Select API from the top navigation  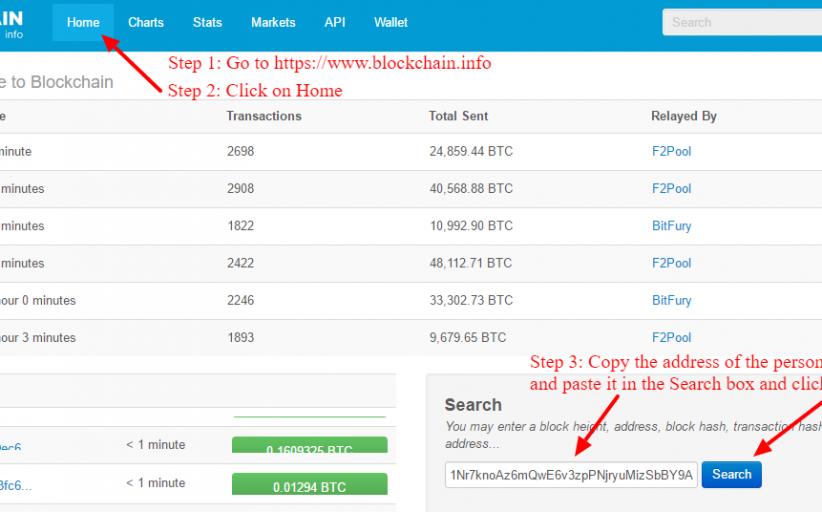coord(335,22)
